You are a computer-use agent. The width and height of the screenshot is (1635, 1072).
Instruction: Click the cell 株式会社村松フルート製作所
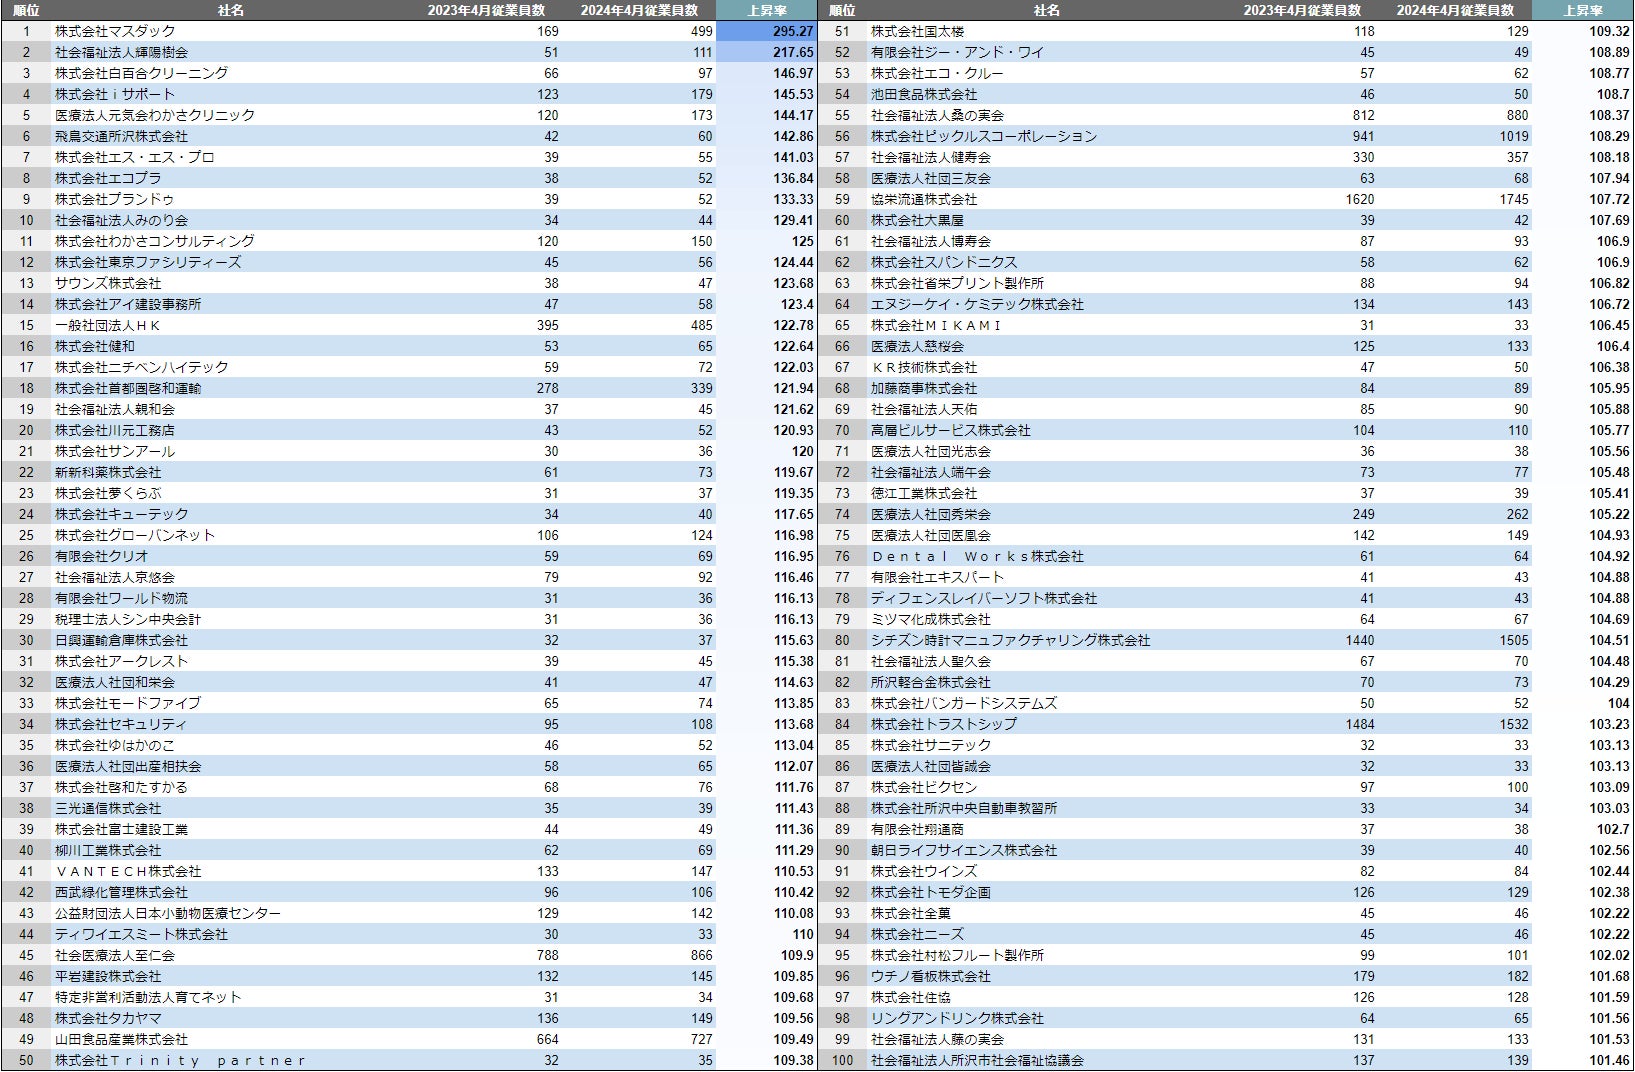coord(957,955)
